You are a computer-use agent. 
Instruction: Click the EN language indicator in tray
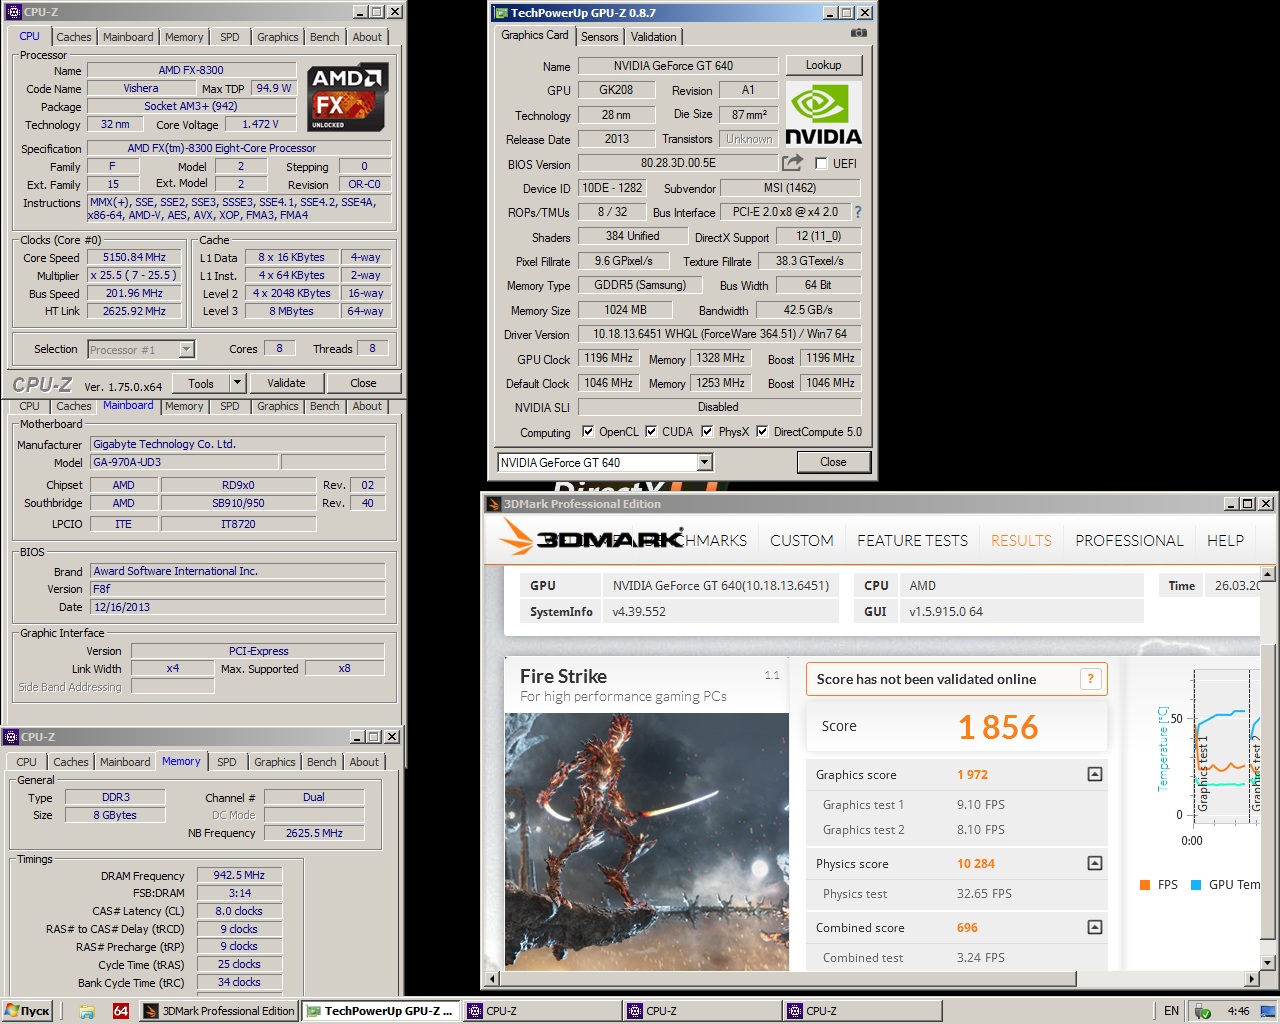(1171, 1011)
